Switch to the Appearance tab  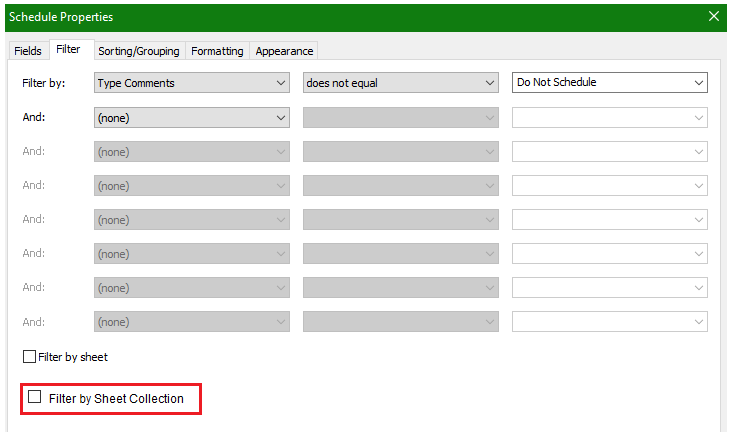[284, 50]
